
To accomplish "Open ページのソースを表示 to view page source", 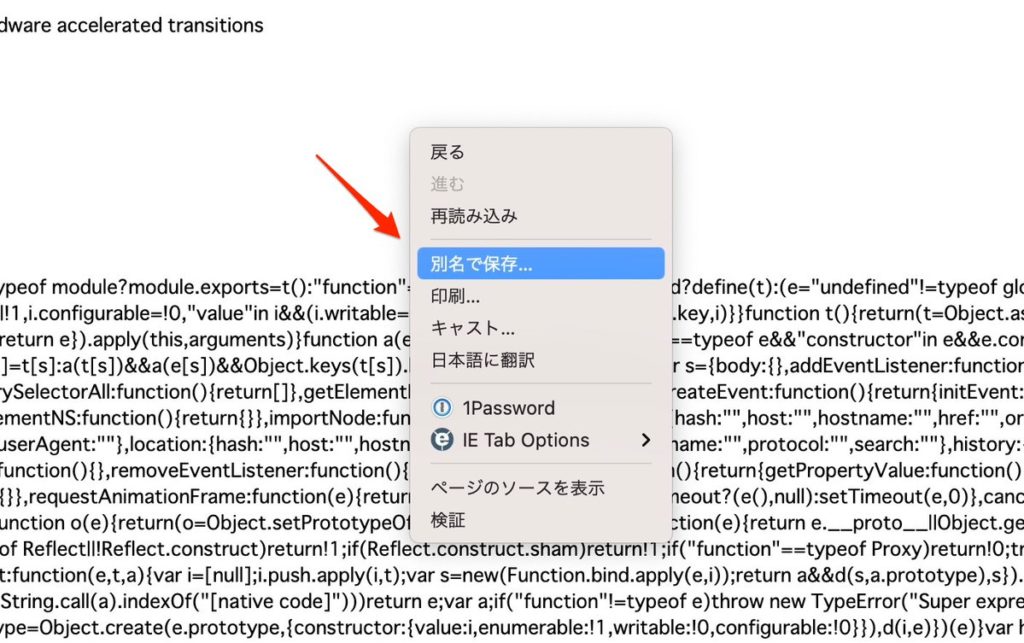I will (517, 488).
